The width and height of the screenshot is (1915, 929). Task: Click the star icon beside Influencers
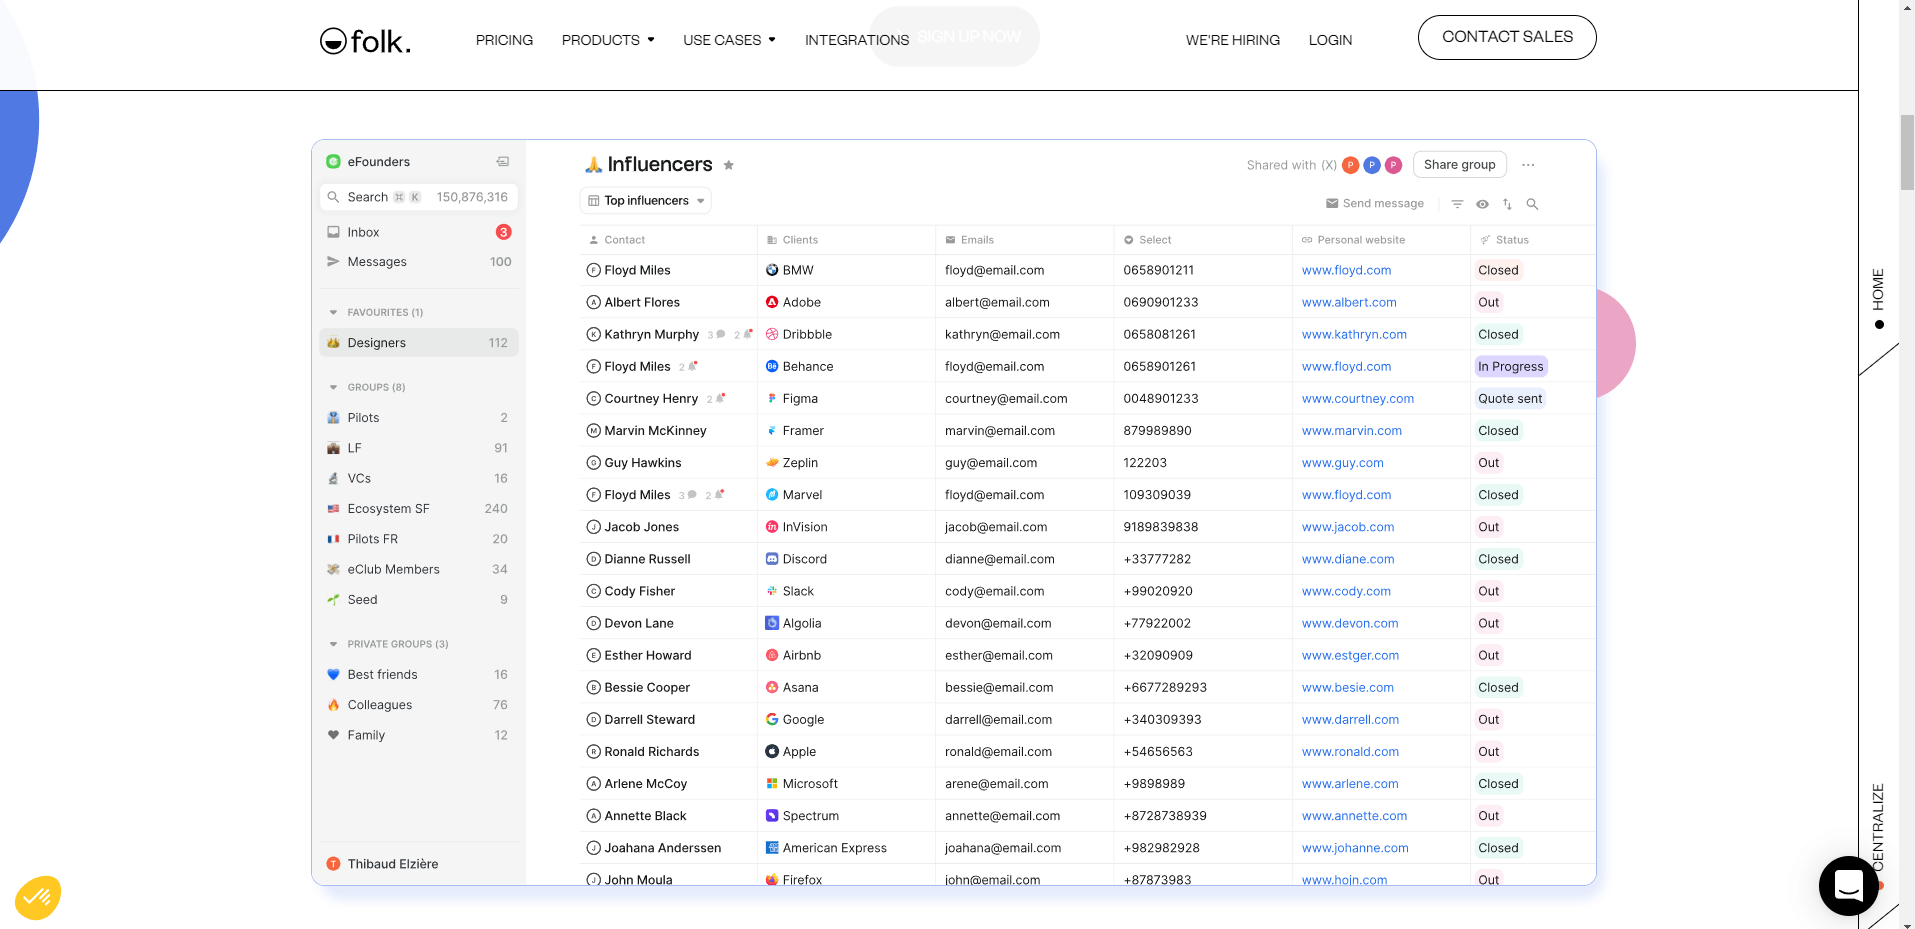pyautogui.click(x=729, y=165)
